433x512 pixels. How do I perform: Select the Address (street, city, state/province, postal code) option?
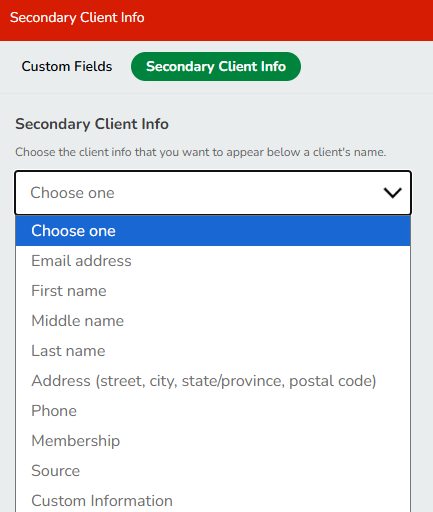(213, 381)
